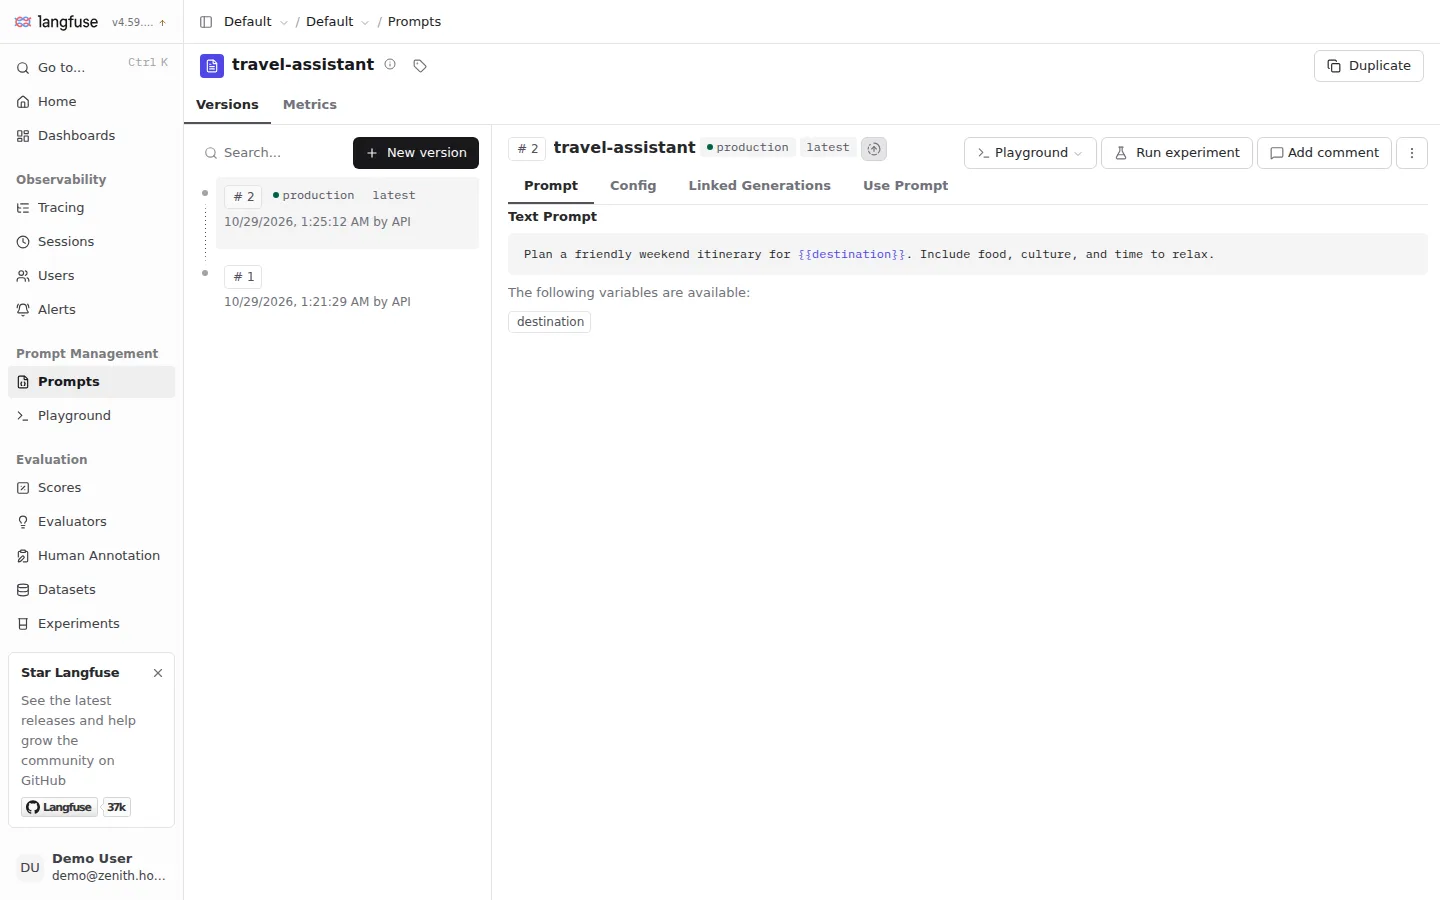Open Dashboards page
The width and height of the screenshot is (1440, 900).
click(92, 136)
